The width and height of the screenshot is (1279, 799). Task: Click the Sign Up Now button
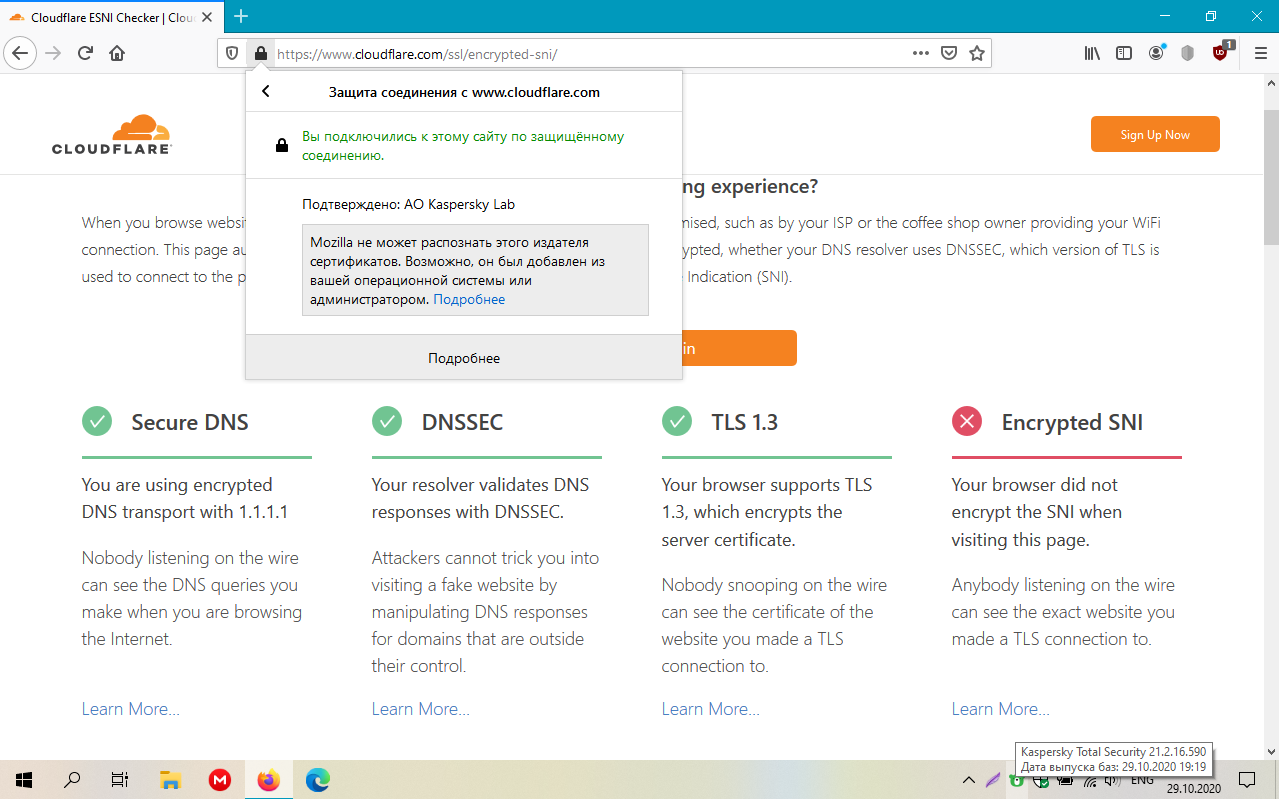tap(1155, 134)
